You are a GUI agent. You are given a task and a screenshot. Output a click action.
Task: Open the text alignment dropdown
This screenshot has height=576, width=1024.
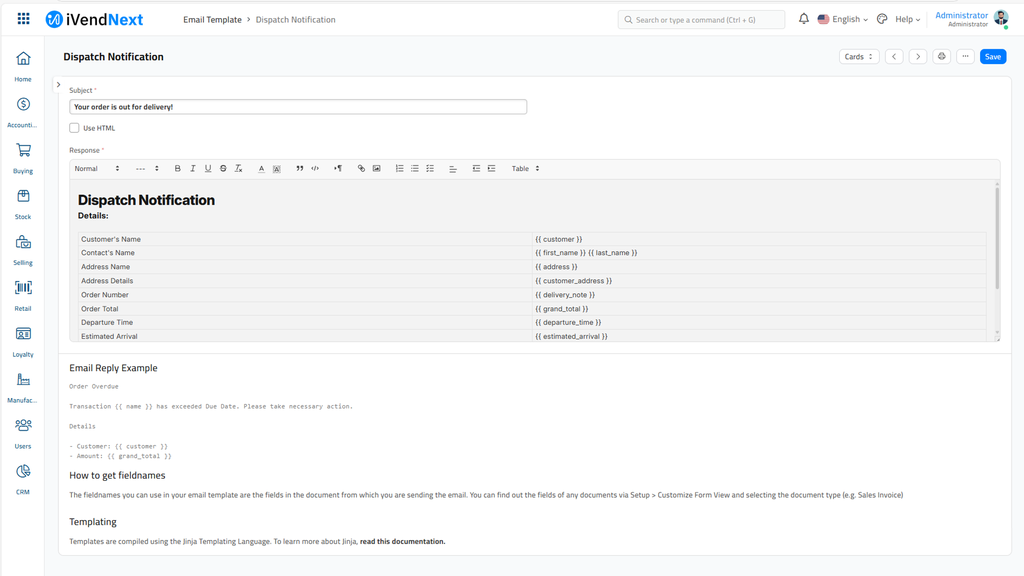pyautogui.click(x=453, y=168)
